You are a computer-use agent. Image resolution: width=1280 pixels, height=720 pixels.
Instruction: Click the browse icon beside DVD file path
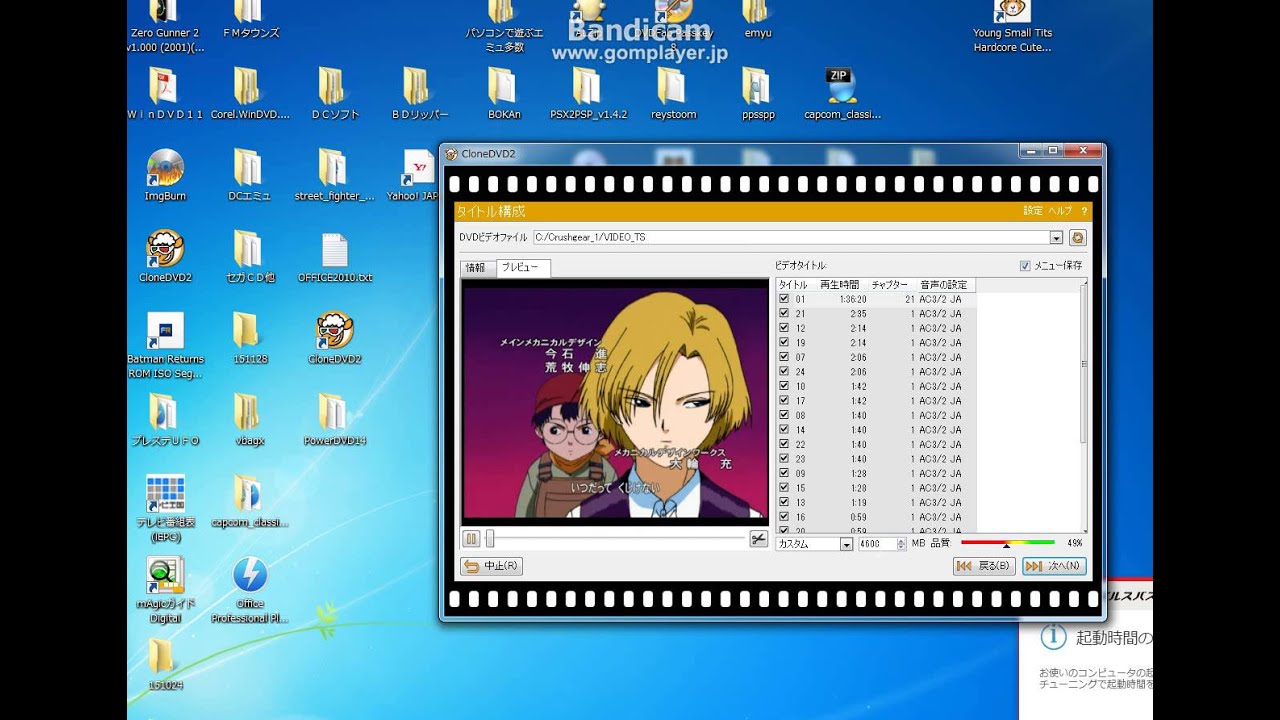(x=1077, y=237)
